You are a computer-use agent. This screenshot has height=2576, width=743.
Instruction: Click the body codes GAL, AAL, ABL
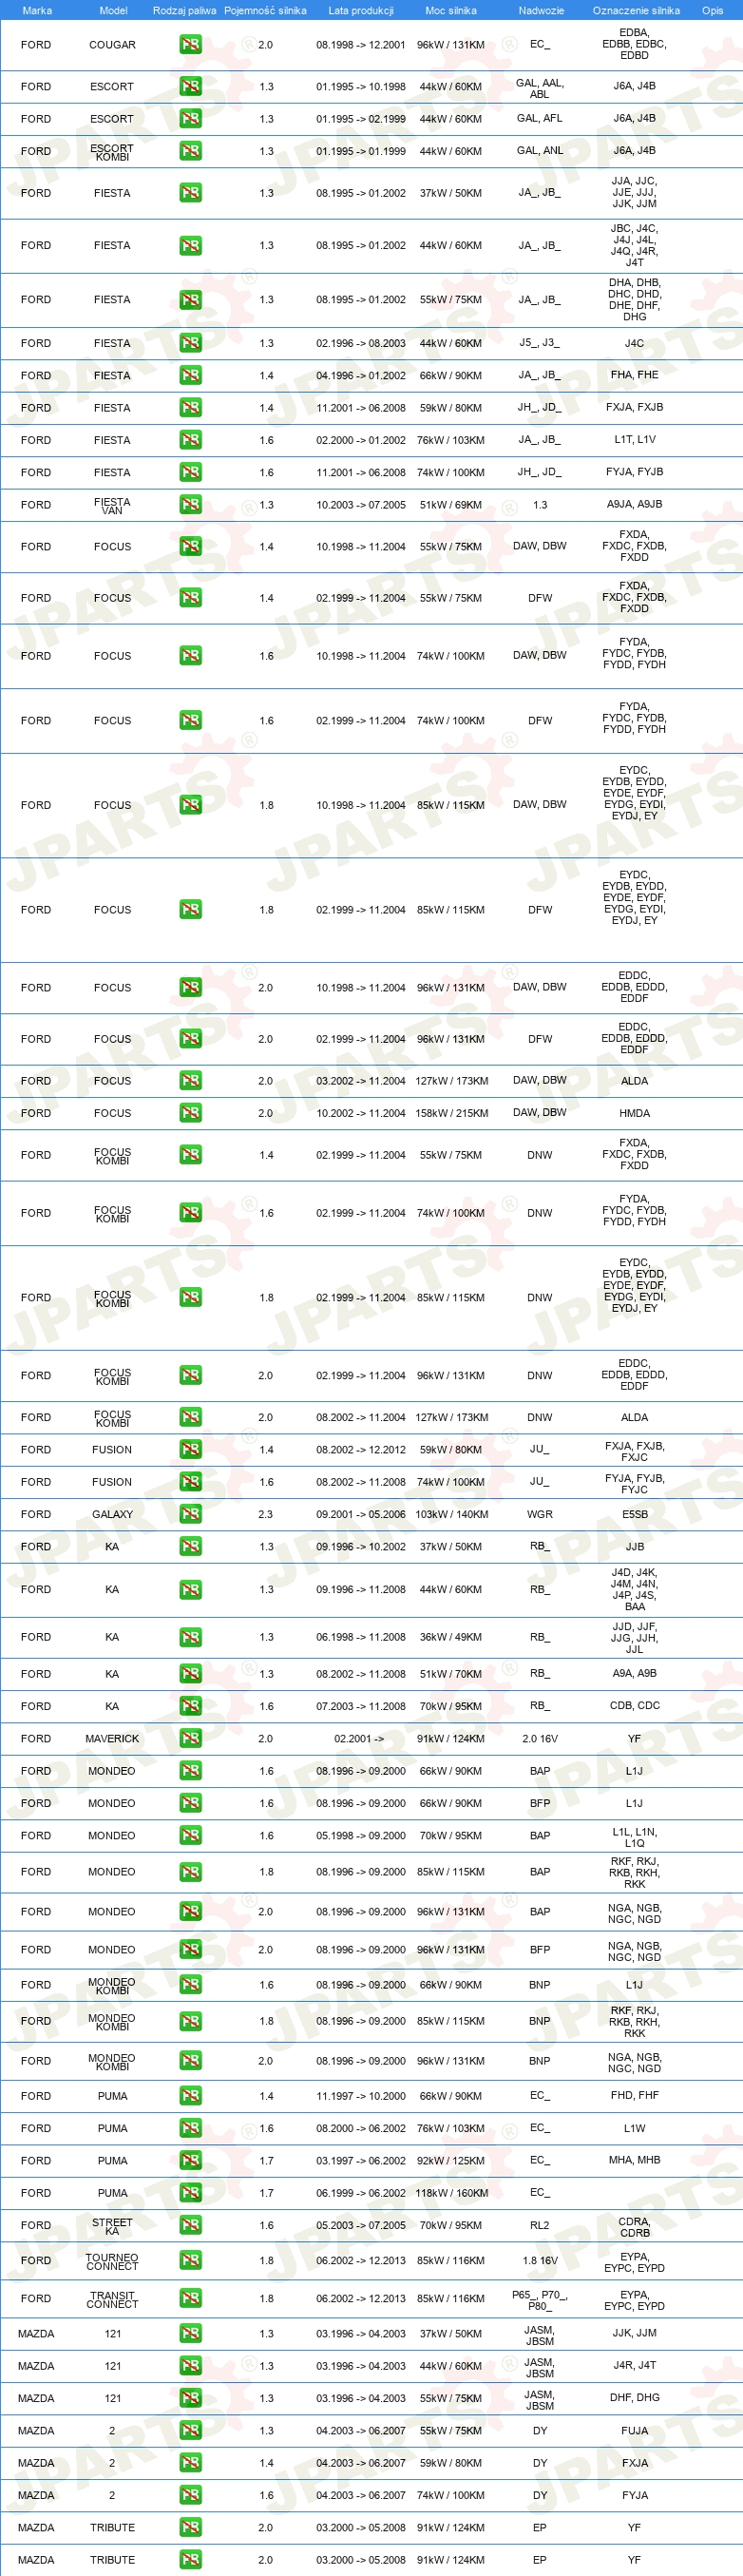(x=540, y=89)
